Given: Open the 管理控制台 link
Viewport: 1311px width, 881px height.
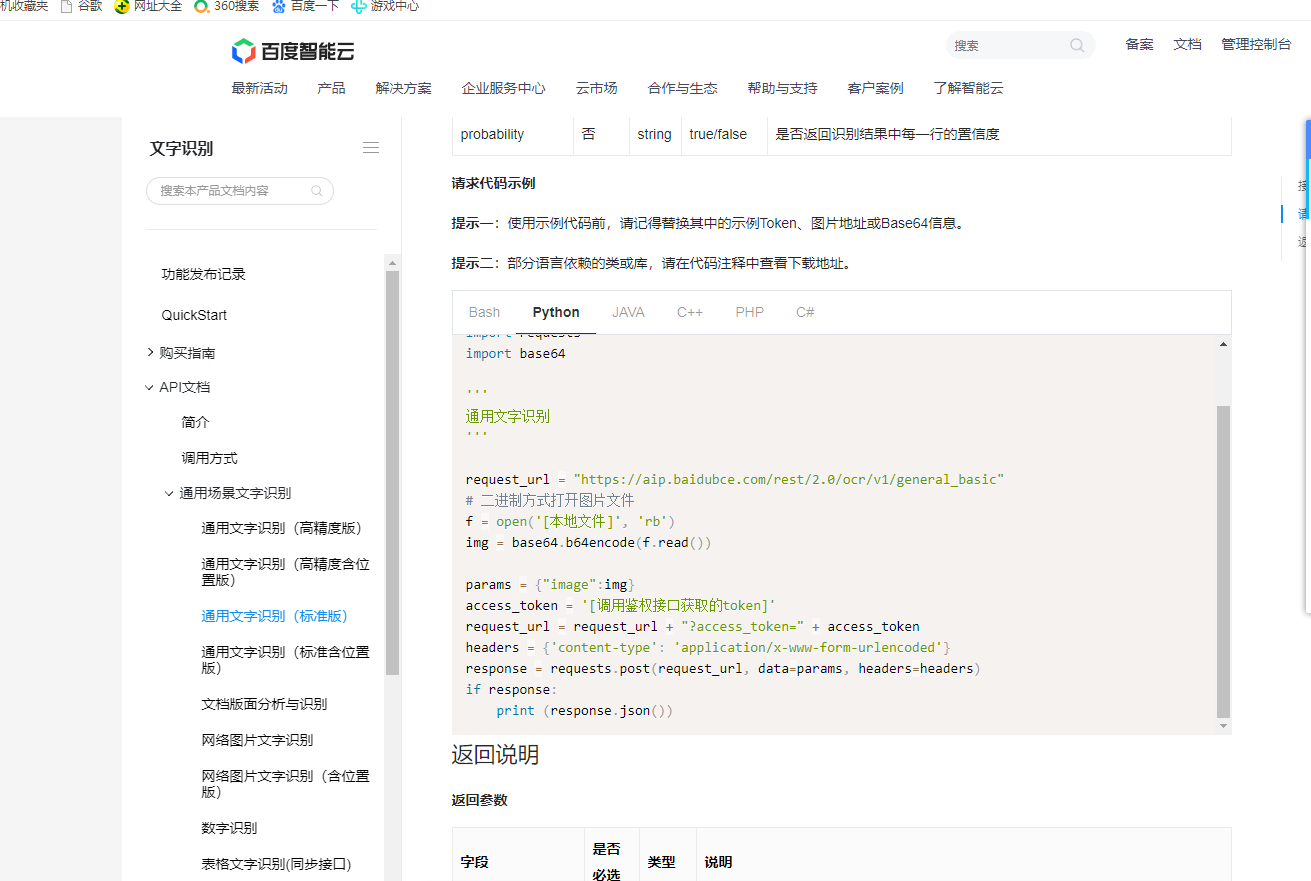Looking at the screenshot, I should coord(1256,45).
